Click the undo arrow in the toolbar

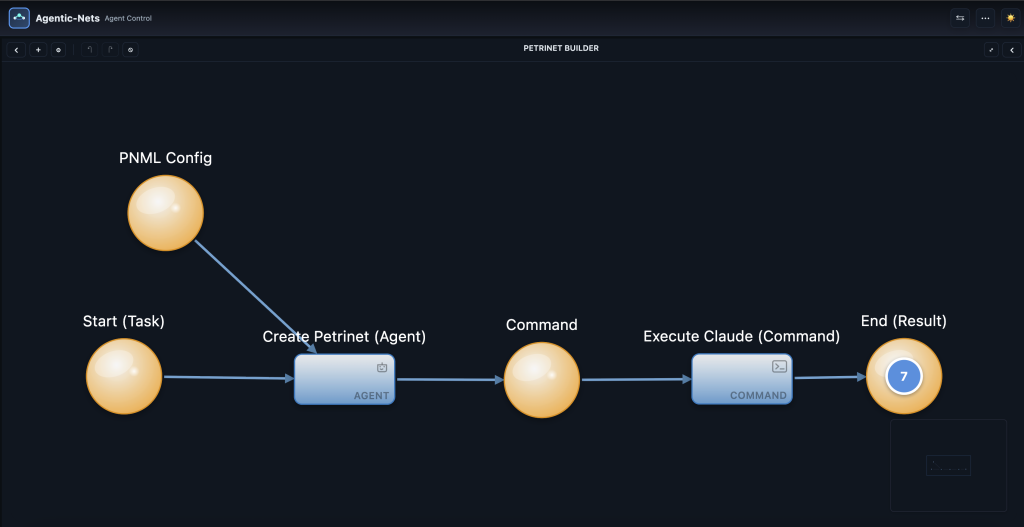[x=89, y=49]
